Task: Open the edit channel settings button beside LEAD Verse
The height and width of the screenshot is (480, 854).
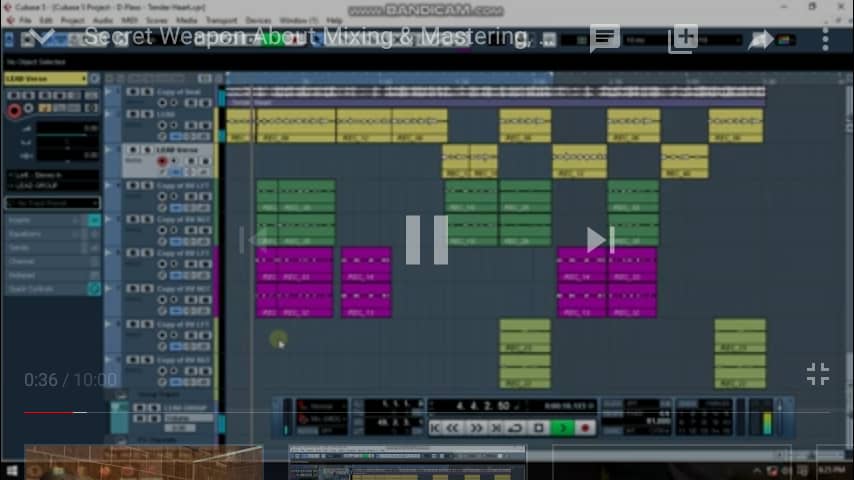Action: click(95, 78)
